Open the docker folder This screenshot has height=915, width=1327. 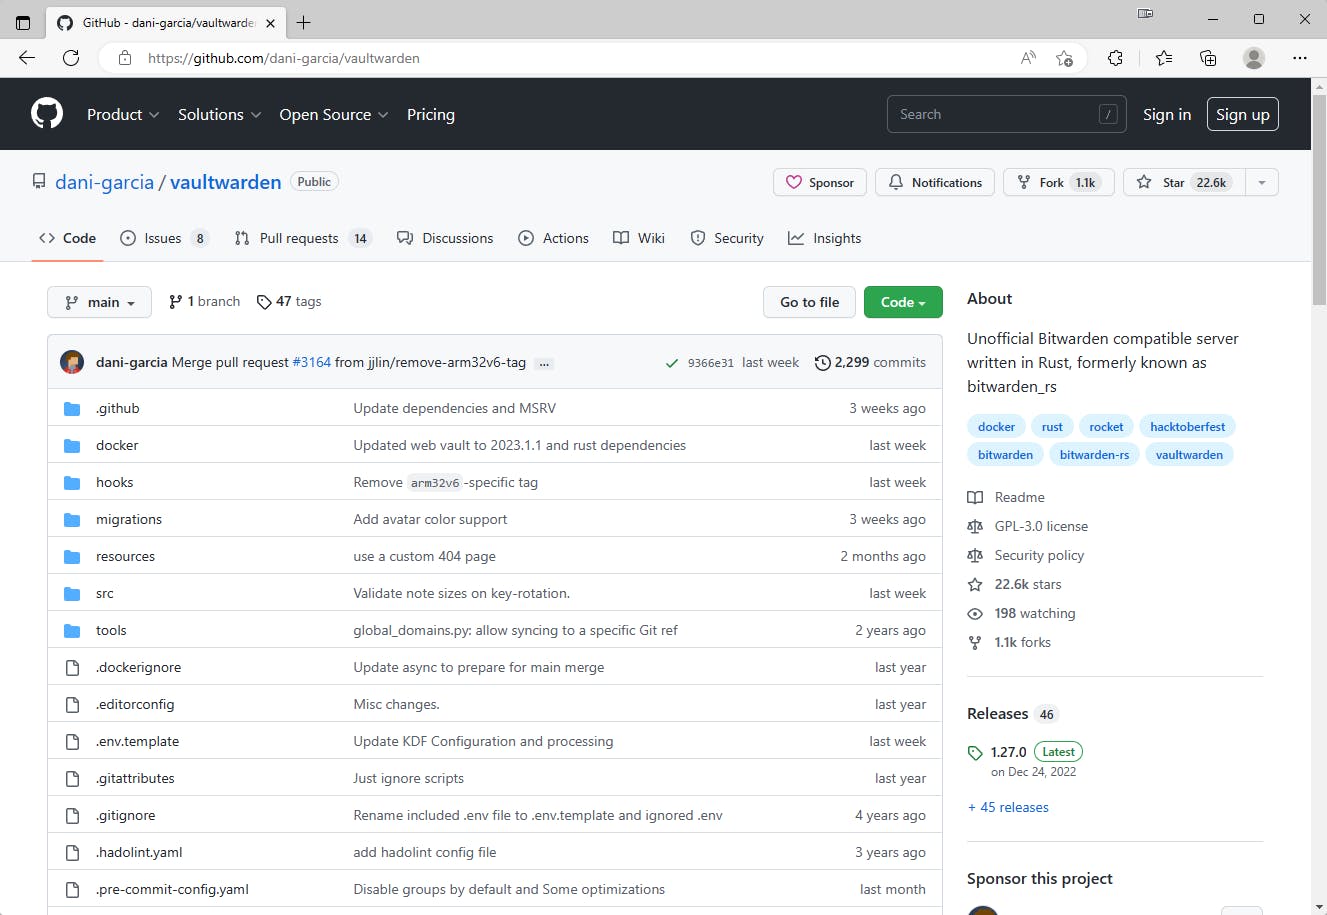point(117,445)
